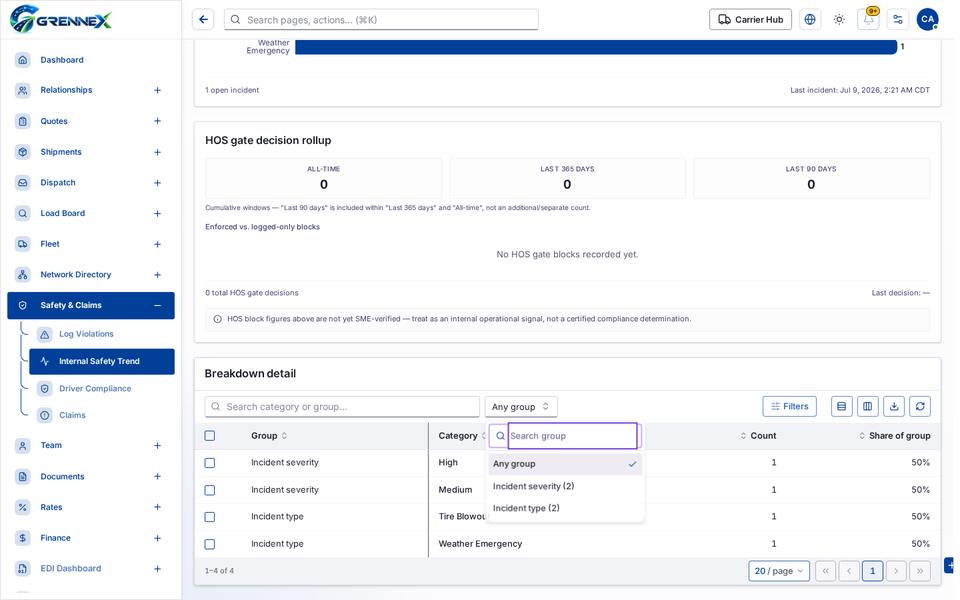Focus Search category or group field
960x600 pixels.
click(342, 407)
